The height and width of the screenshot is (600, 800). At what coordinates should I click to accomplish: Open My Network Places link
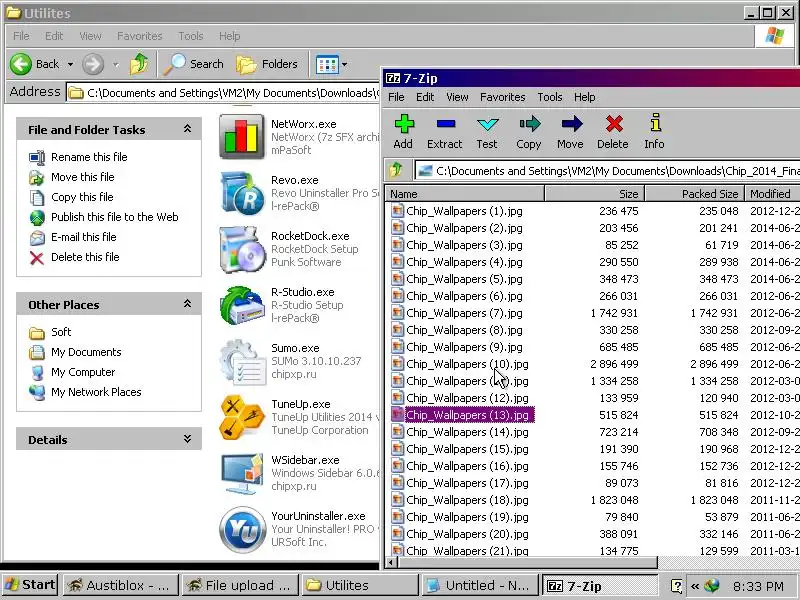96,392
